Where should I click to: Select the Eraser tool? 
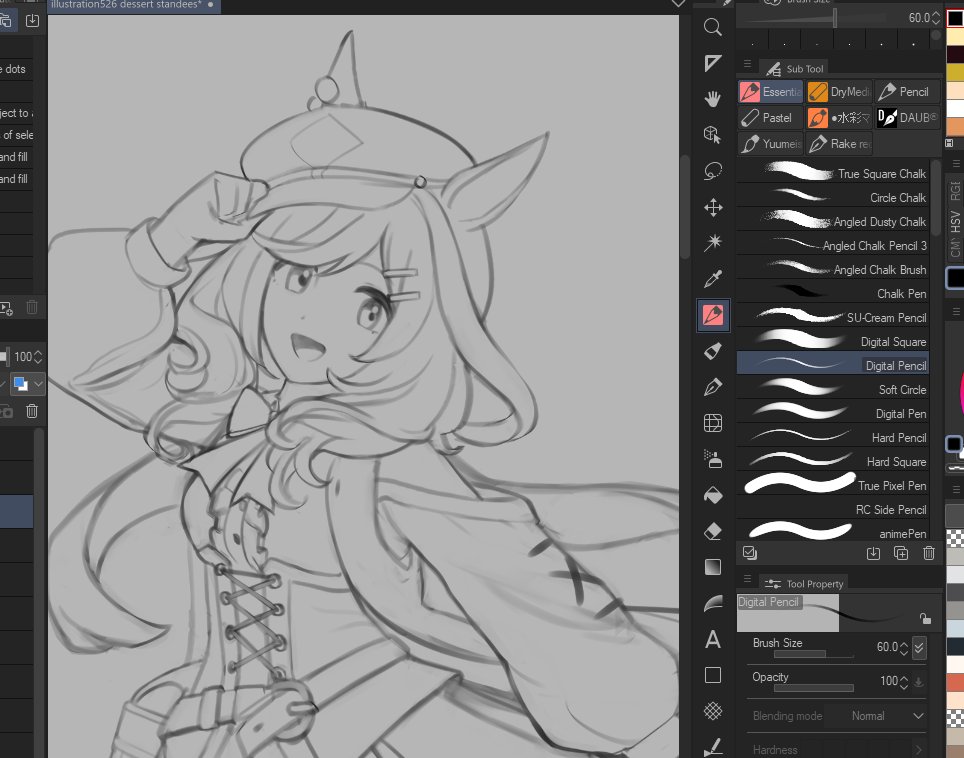713,531
